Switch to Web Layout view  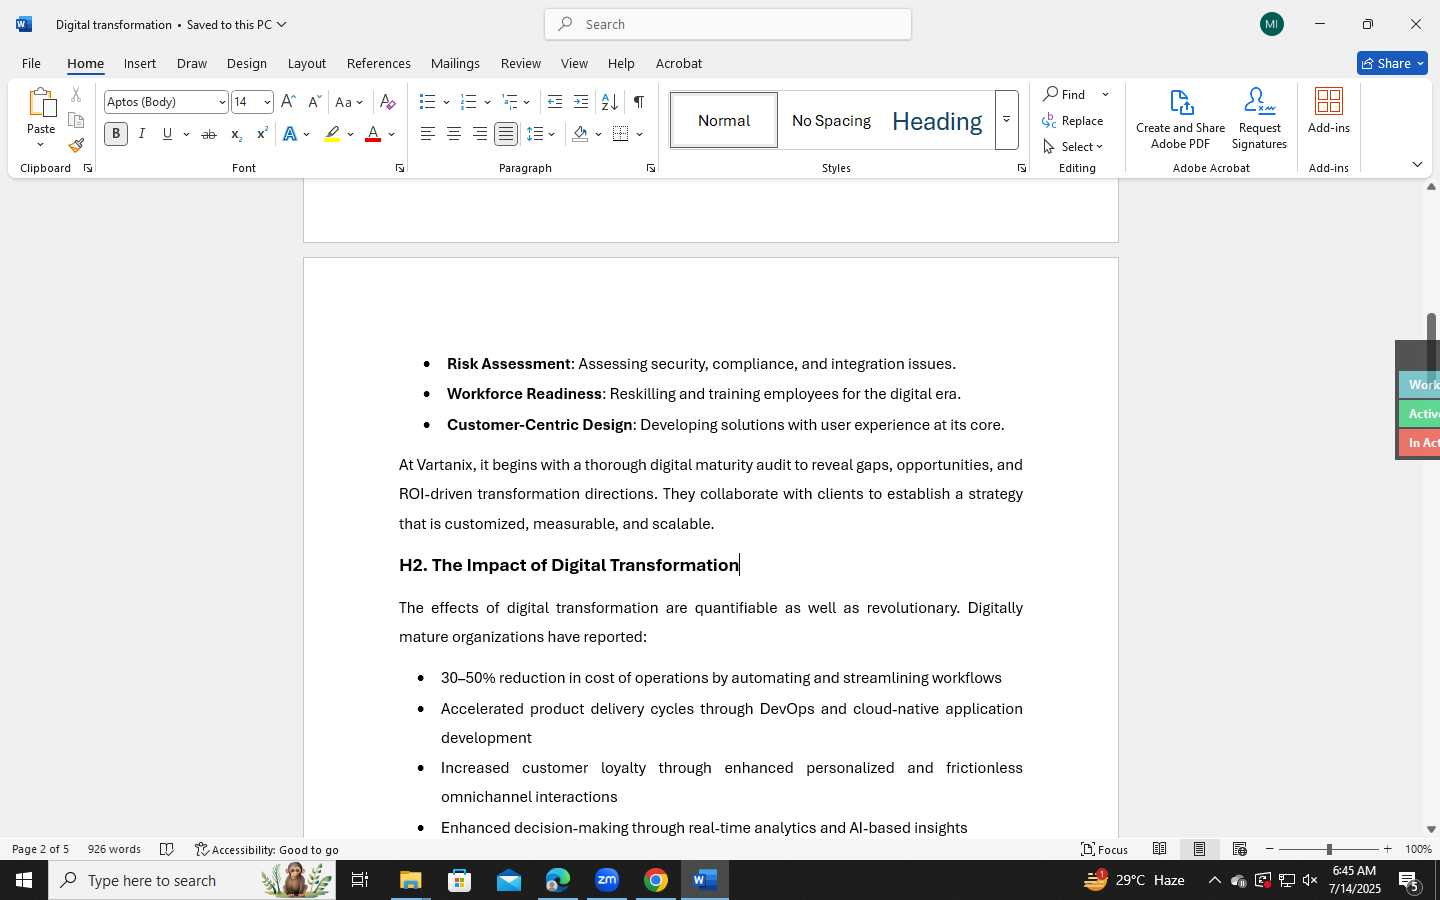pyautogui.click(x=1240, y=849)
